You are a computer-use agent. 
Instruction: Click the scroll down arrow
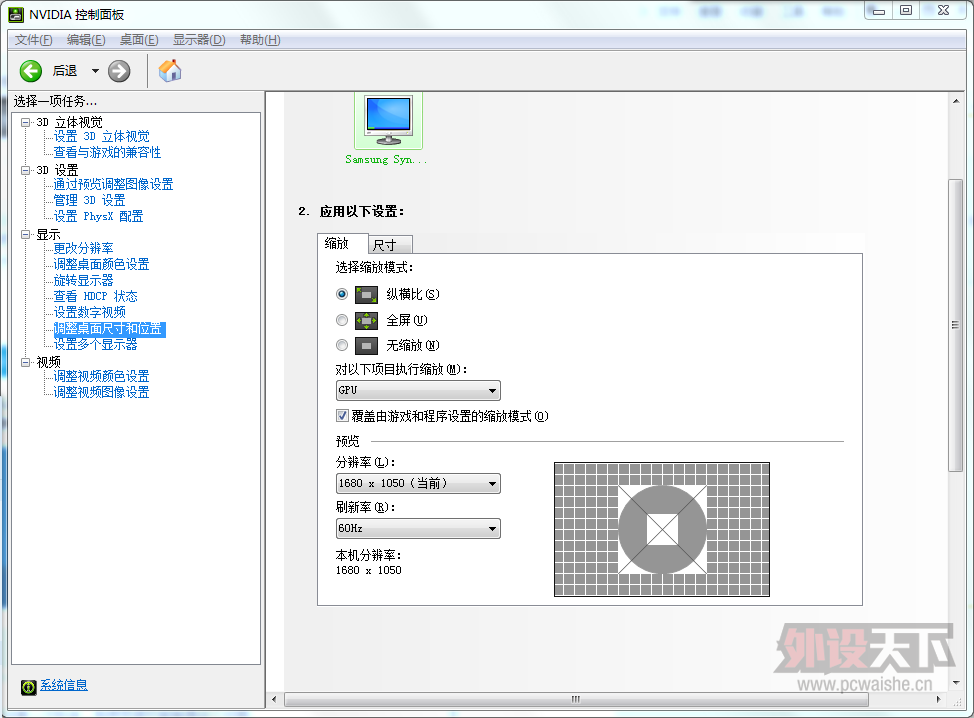(x=955, y=683)
